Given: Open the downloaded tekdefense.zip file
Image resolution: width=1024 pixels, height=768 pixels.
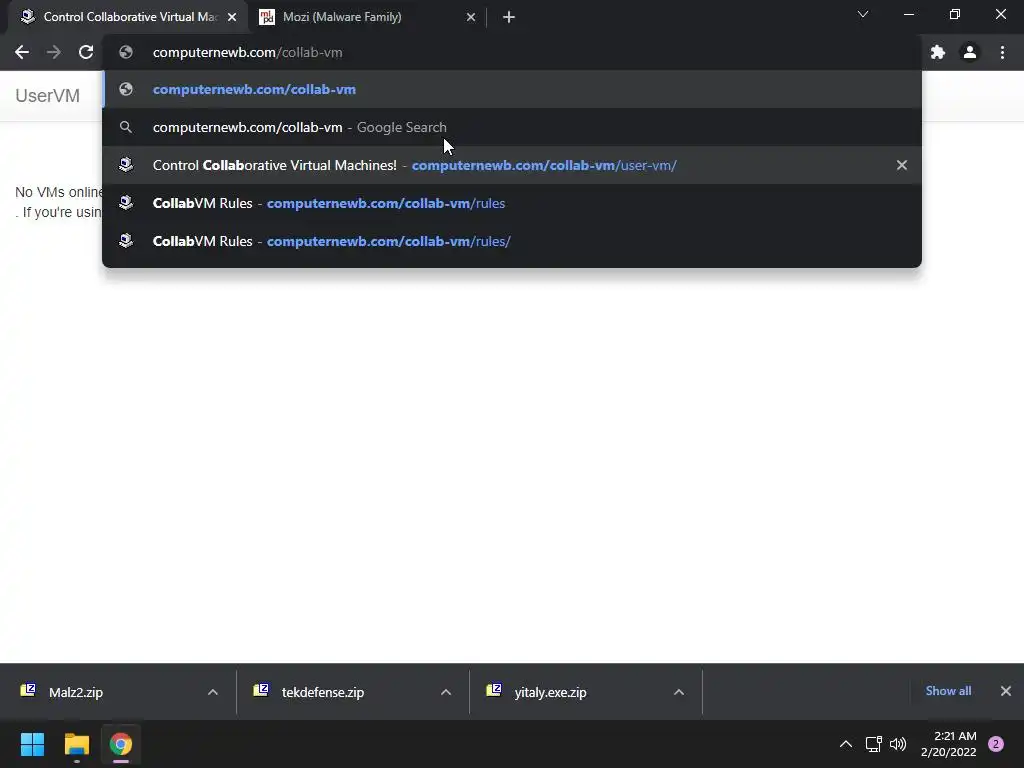Looking at the screenshot, I should (x=323, y=692).
